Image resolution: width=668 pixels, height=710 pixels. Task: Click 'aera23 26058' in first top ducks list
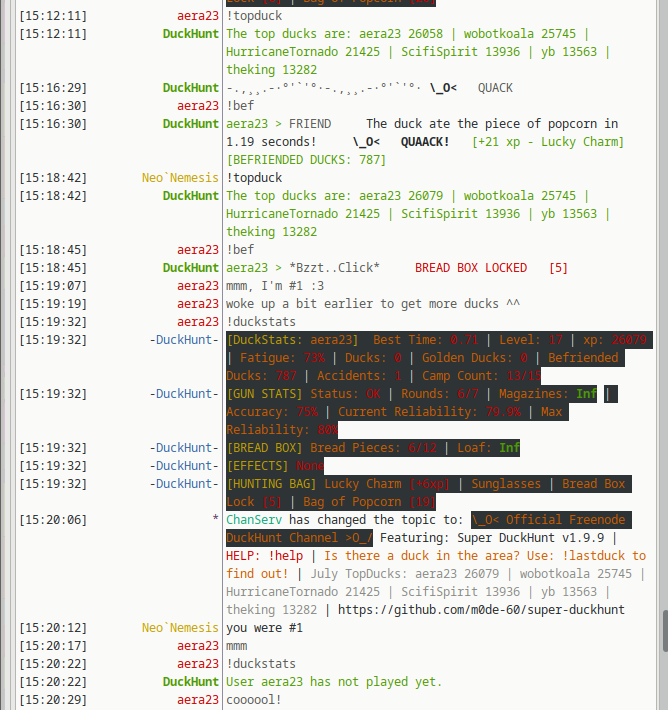(401, 34)
